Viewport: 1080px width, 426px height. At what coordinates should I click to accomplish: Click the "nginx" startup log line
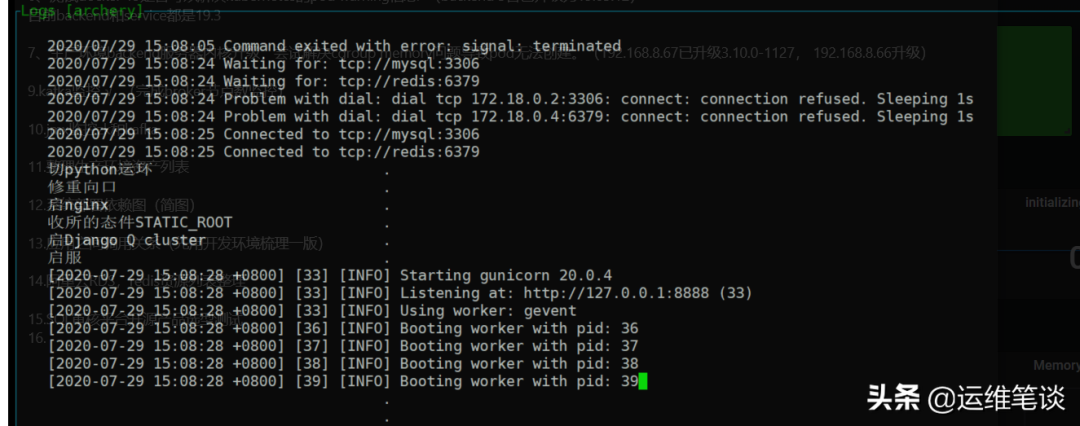(x=78, y=205)
